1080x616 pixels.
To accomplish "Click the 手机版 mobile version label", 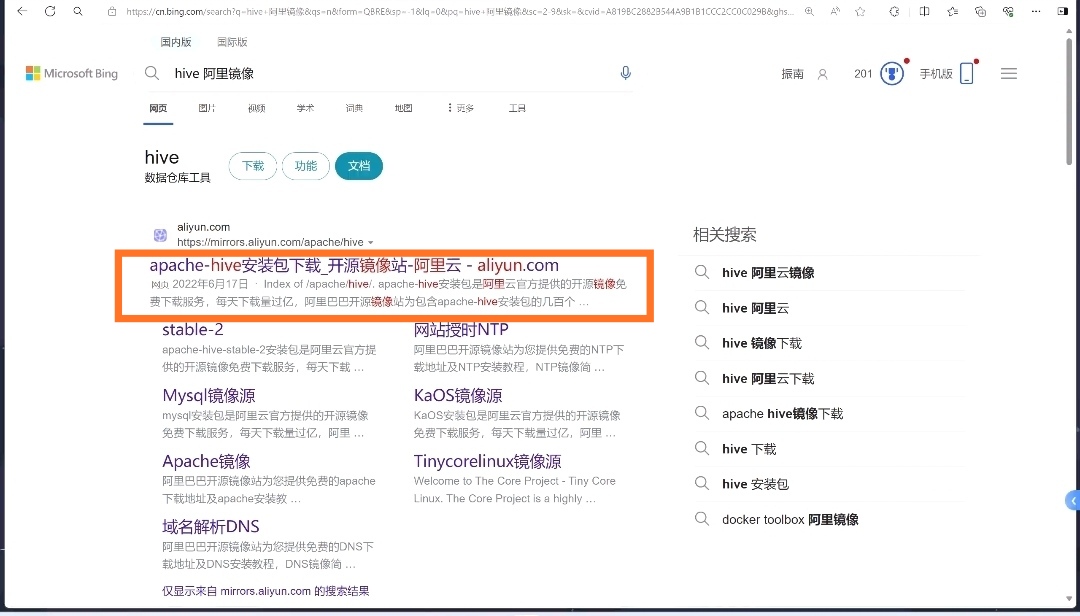I will 936,74.
